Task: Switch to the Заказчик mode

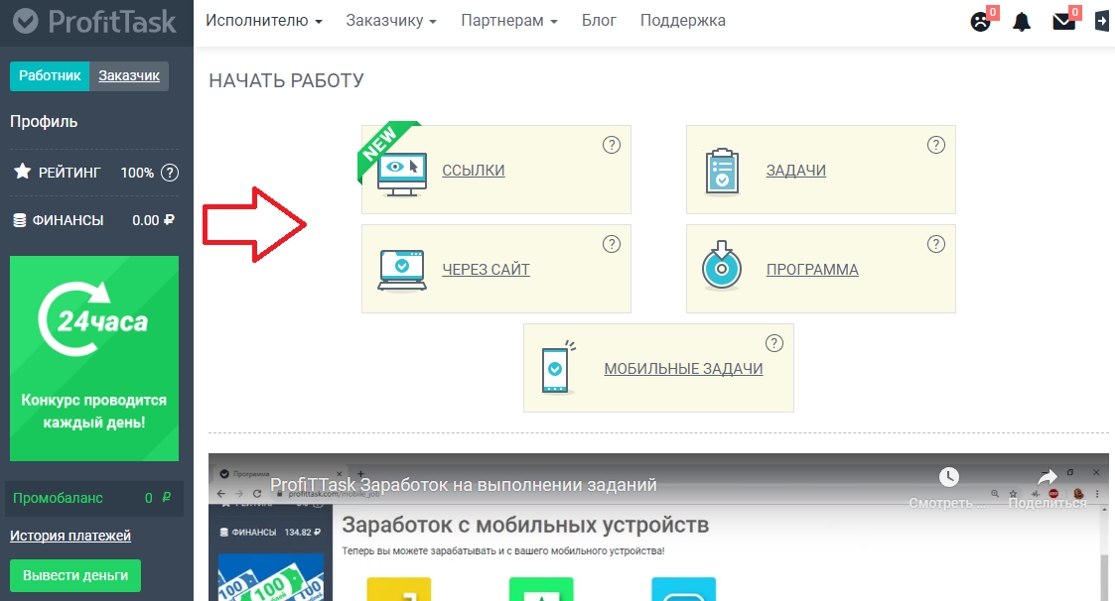Action: (129, 75)
